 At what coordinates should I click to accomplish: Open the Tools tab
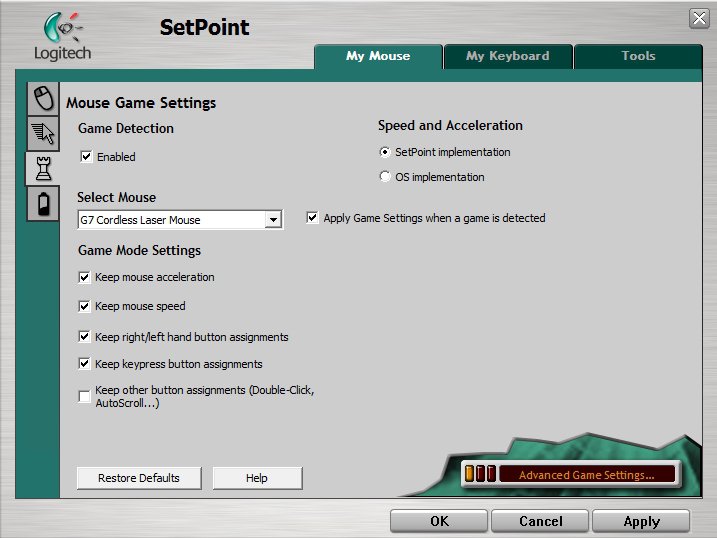[x=638, y=56]
